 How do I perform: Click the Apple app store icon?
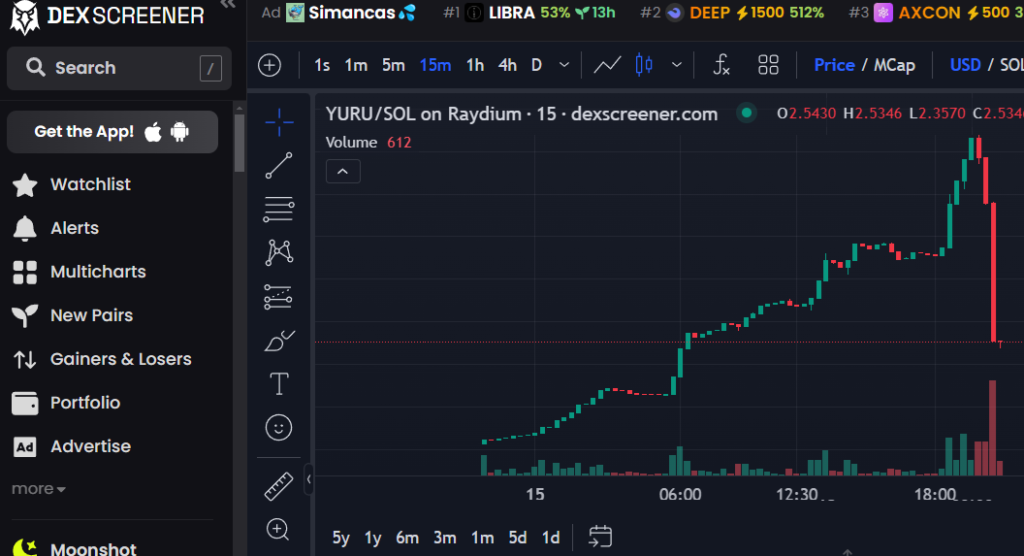click(153, 132)
